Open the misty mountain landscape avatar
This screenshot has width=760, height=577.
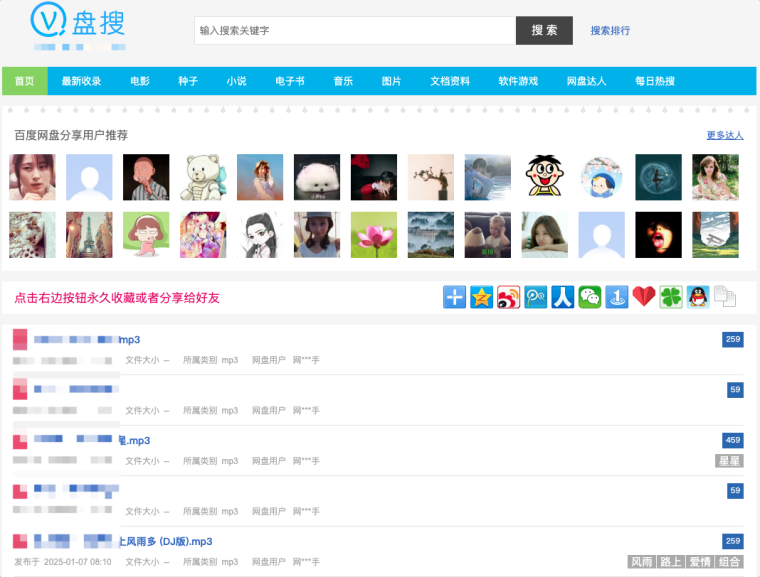[431, 235]
